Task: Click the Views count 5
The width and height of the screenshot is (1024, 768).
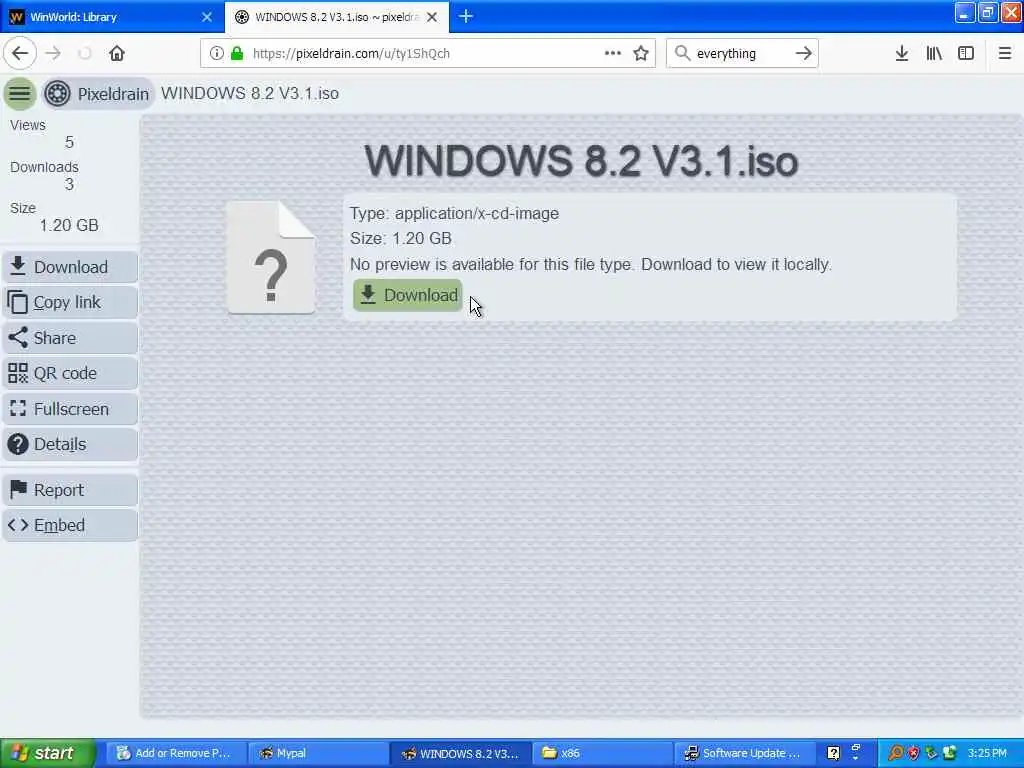Action: click(x=69, y=142)
